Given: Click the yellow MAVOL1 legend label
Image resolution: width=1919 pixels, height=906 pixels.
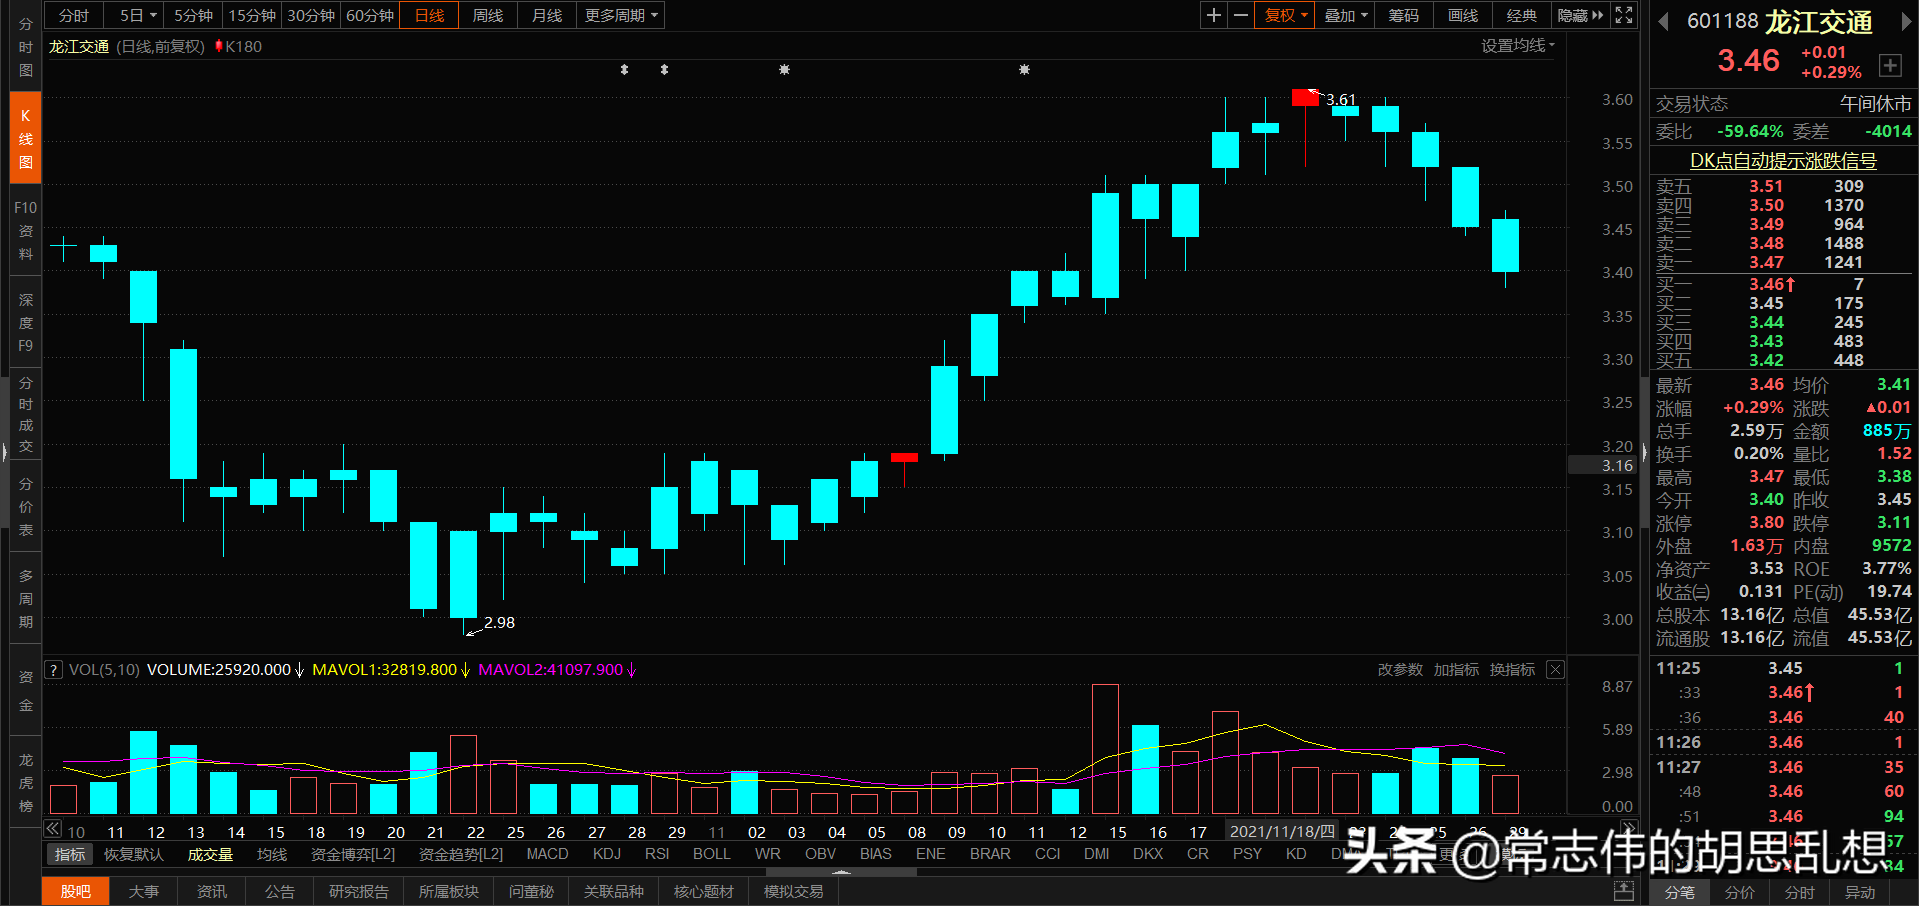Looking at the screenshot, I should 384,669.
